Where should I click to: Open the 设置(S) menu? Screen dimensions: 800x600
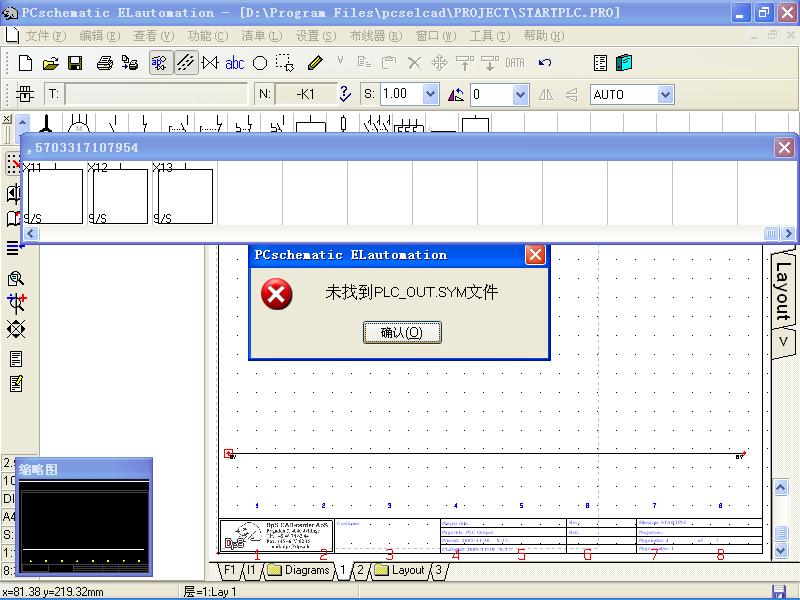point(316,36)
